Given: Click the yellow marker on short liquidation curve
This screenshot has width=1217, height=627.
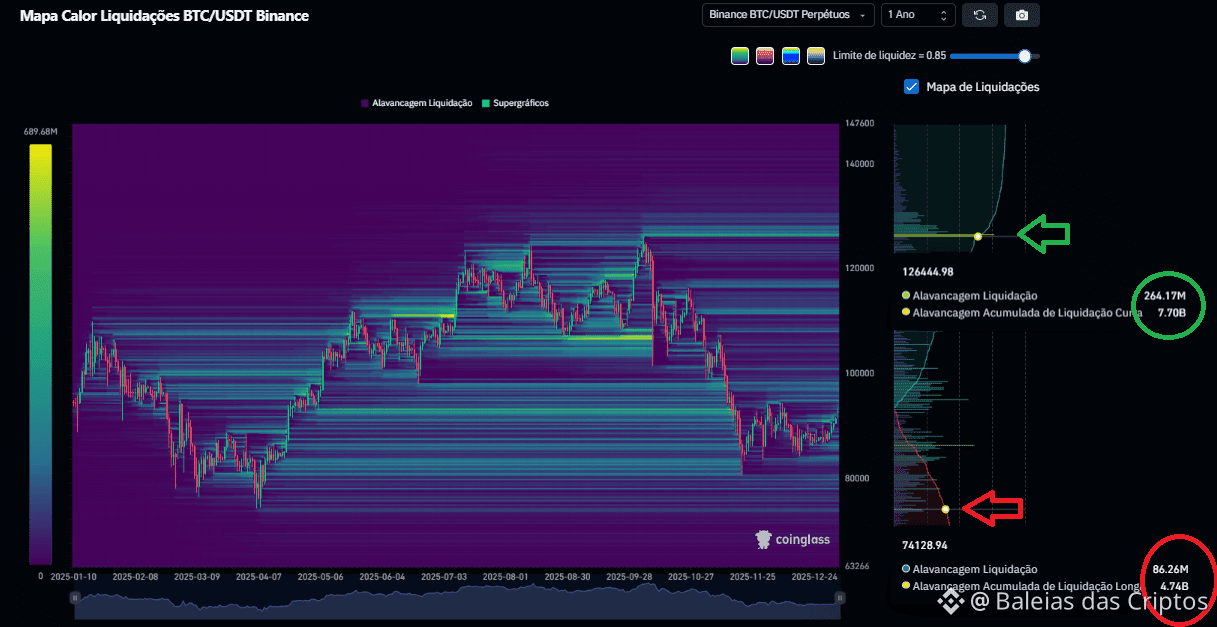Looking at the screenshot, I should (x=977, y=236).
